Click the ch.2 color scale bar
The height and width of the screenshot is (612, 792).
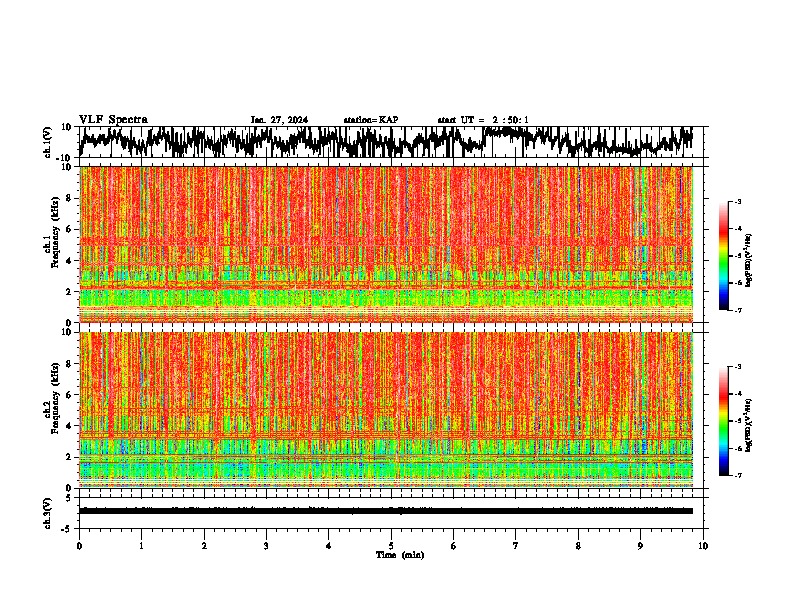coord(723,421)
